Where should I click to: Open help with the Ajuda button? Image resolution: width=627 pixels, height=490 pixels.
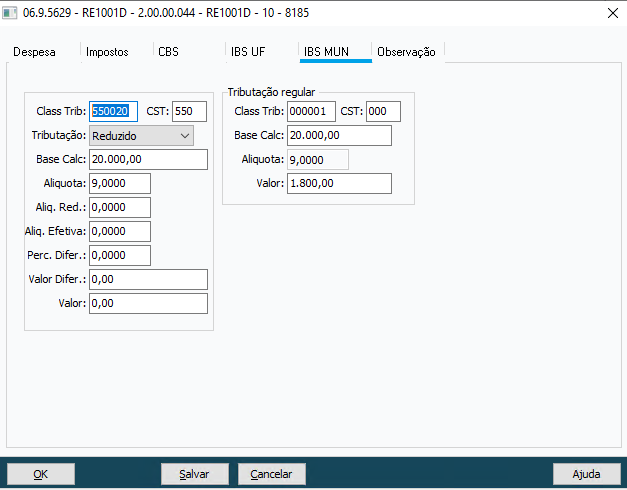(587, 474)
